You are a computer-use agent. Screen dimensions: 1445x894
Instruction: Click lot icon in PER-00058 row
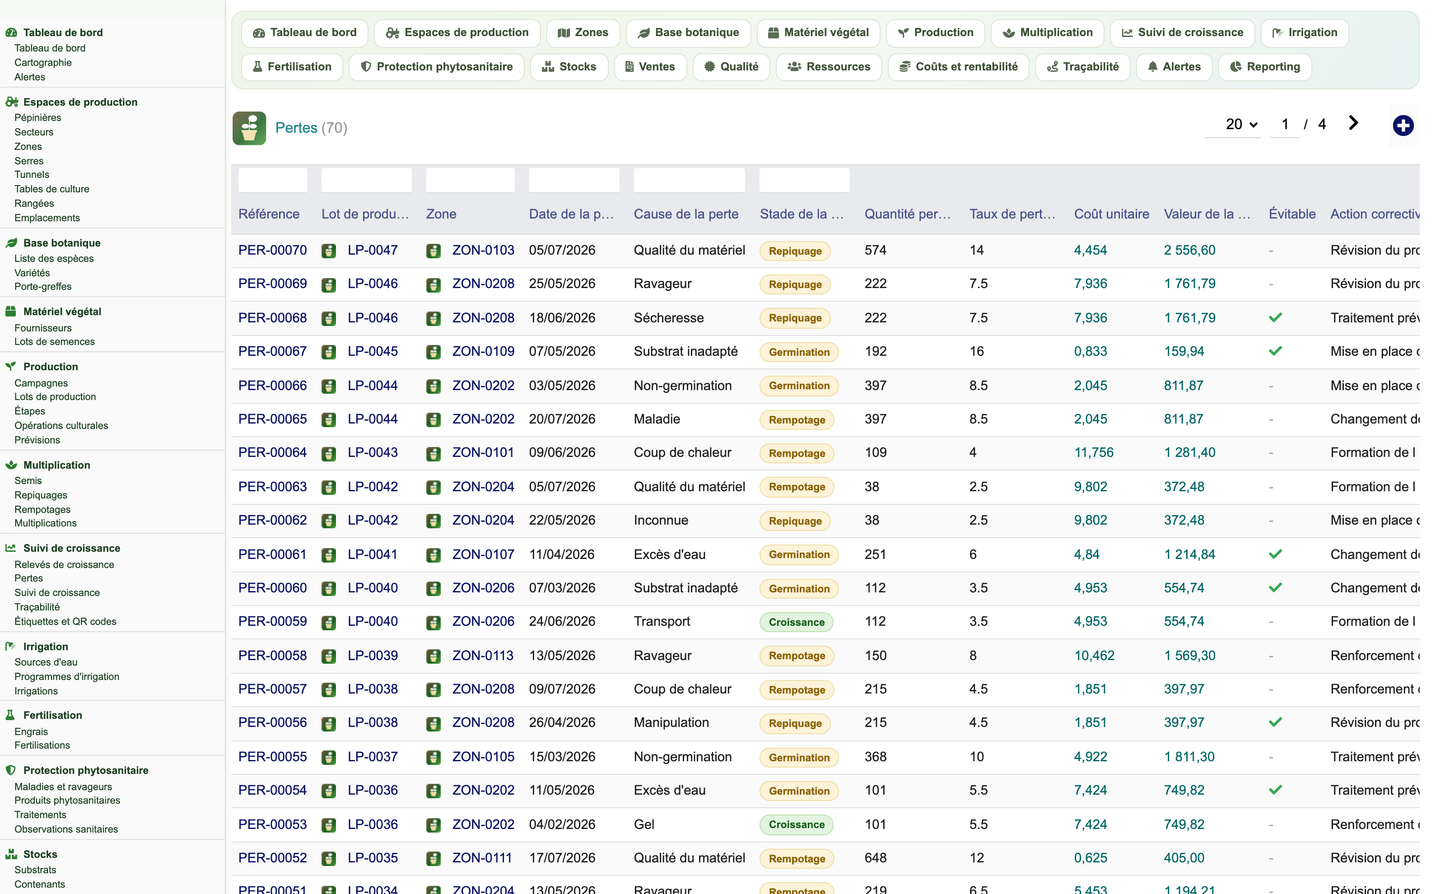329,657
